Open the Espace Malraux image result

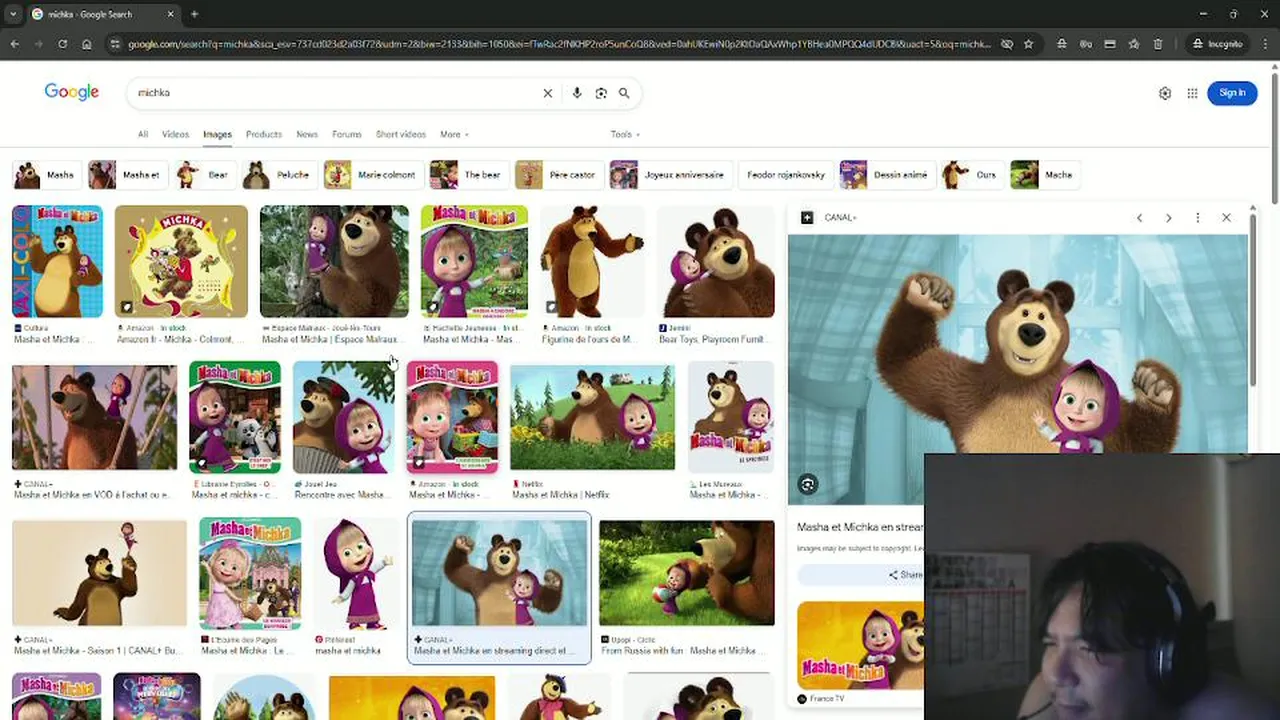[x=334, y=262]
